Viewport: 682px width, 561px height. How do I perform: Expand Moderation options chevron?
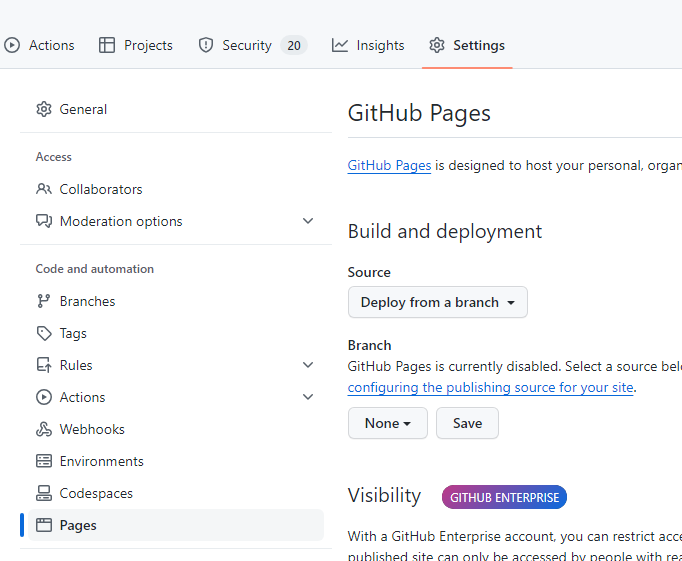(308, 221)
